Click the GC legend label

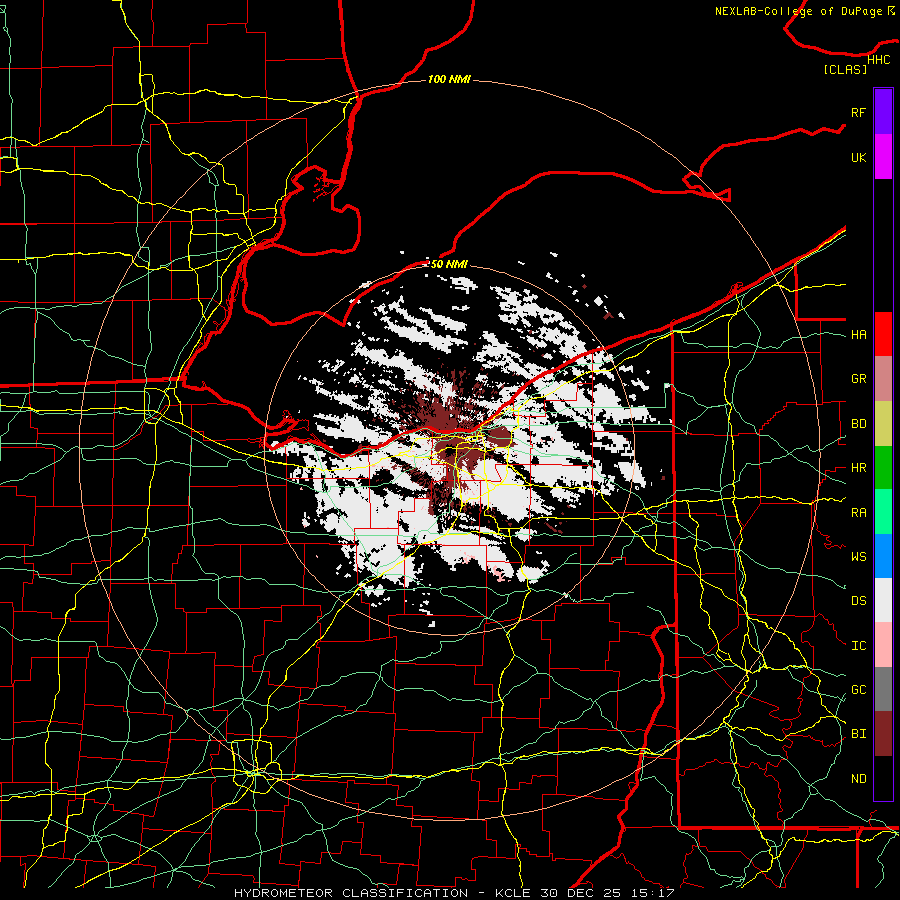[858, 690]
